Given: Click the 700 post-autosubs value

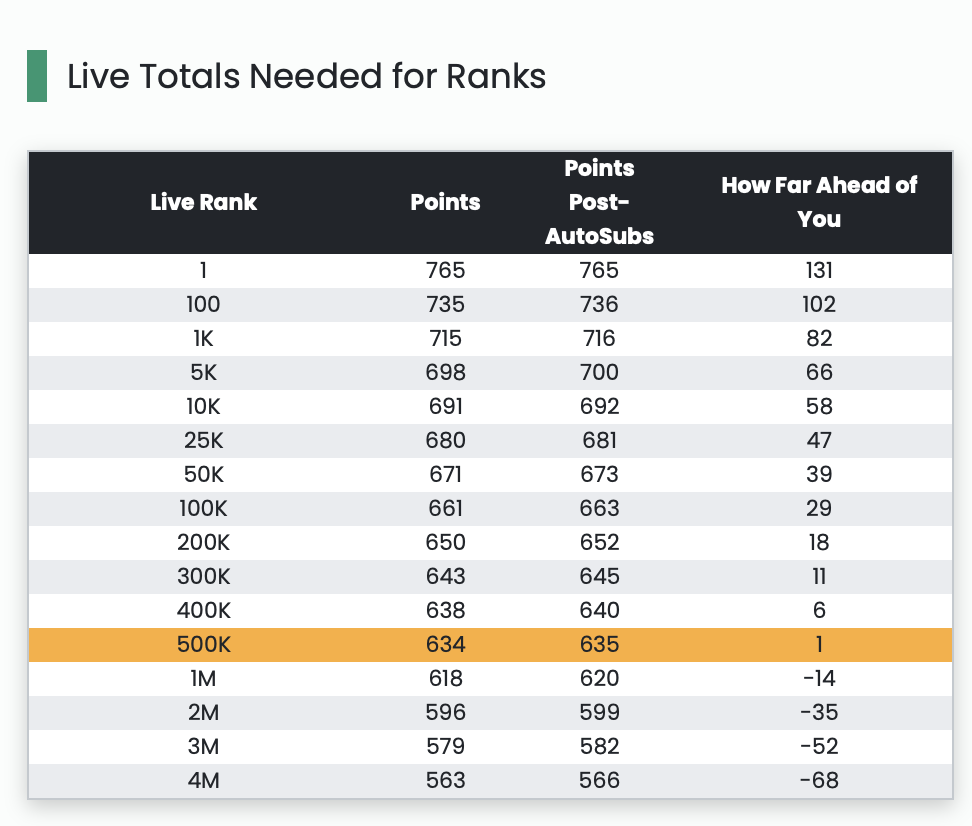Looking at the screenshot, I should [x=599, y=373].
